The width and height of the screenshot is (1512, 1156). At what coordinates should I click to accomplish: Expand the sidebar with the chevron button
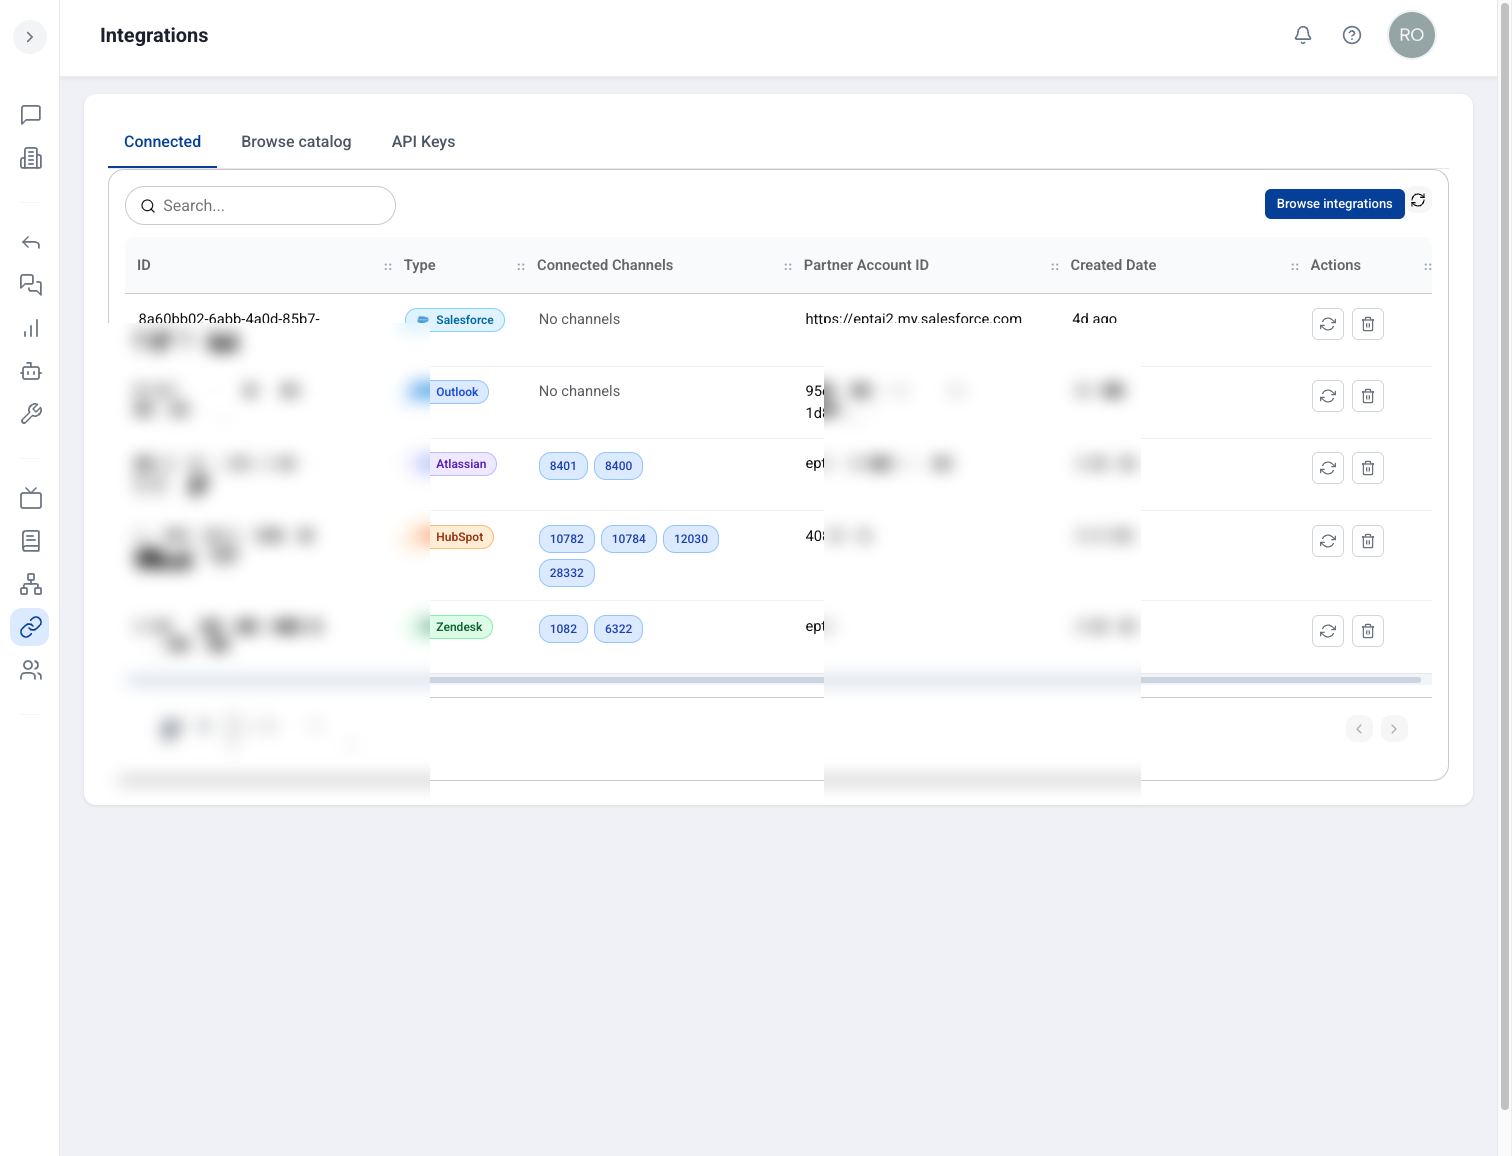(x=30, y=37)
